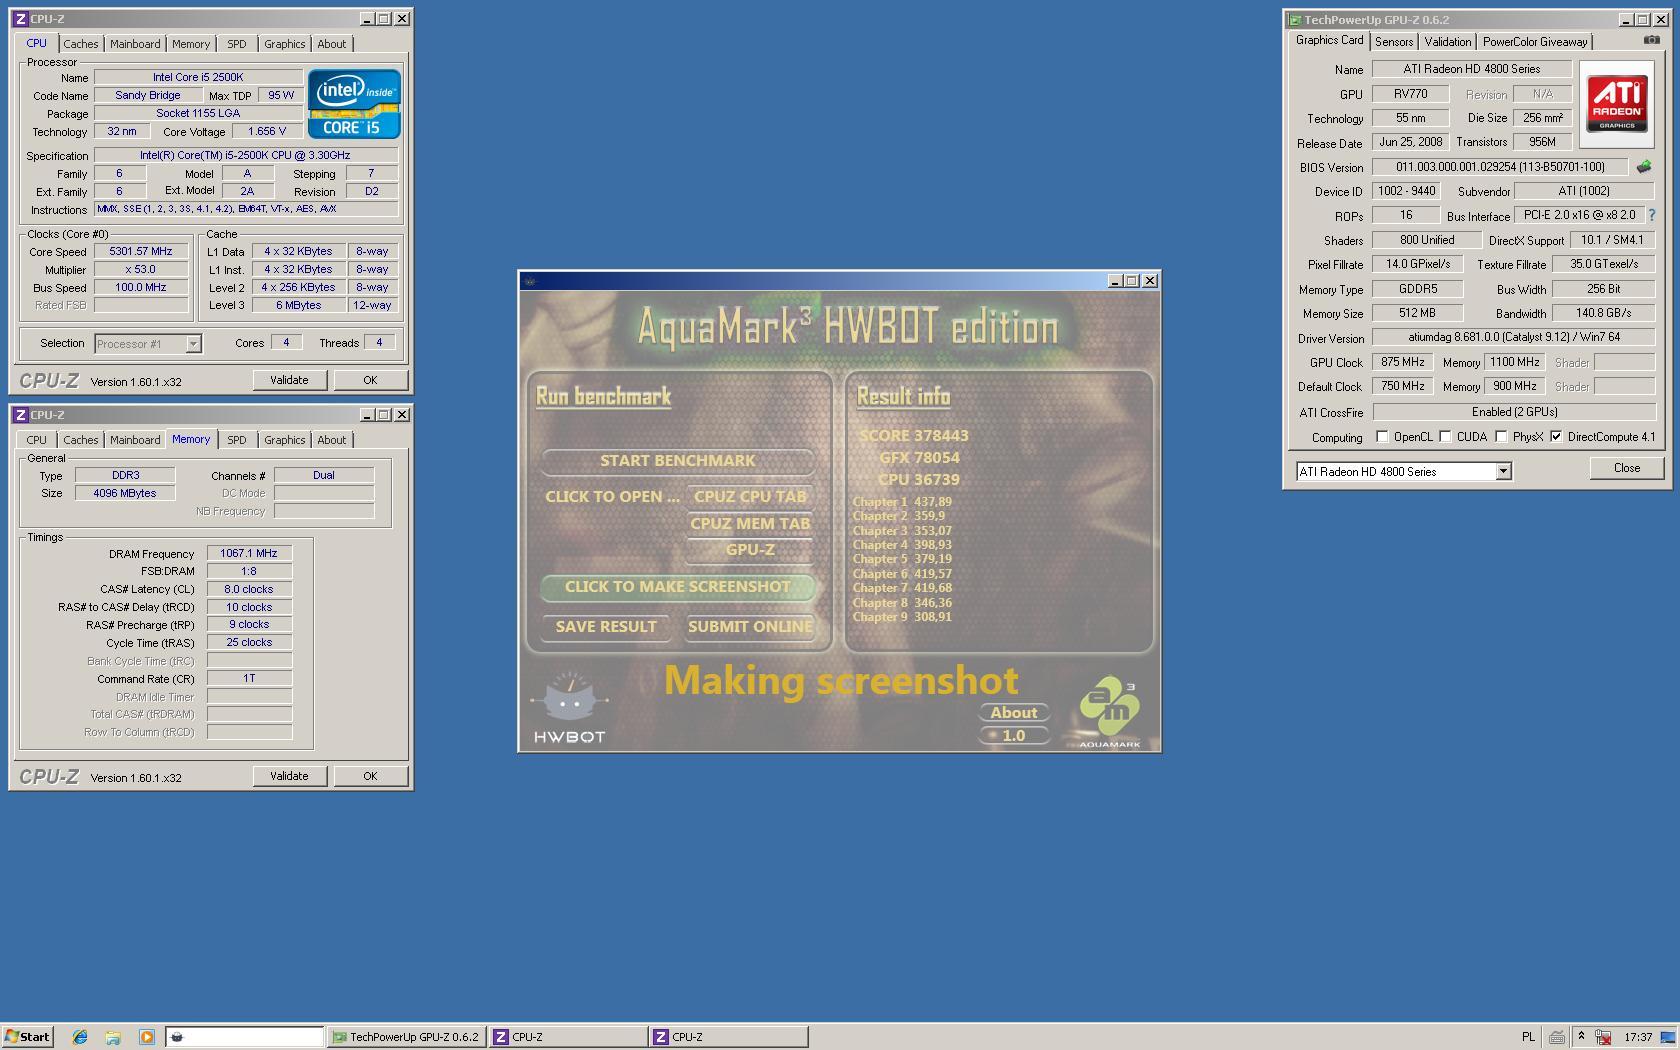1680x1050 pixels.
Task: Open the Validation tab in GPU-Z
Action: point(1447,42)
